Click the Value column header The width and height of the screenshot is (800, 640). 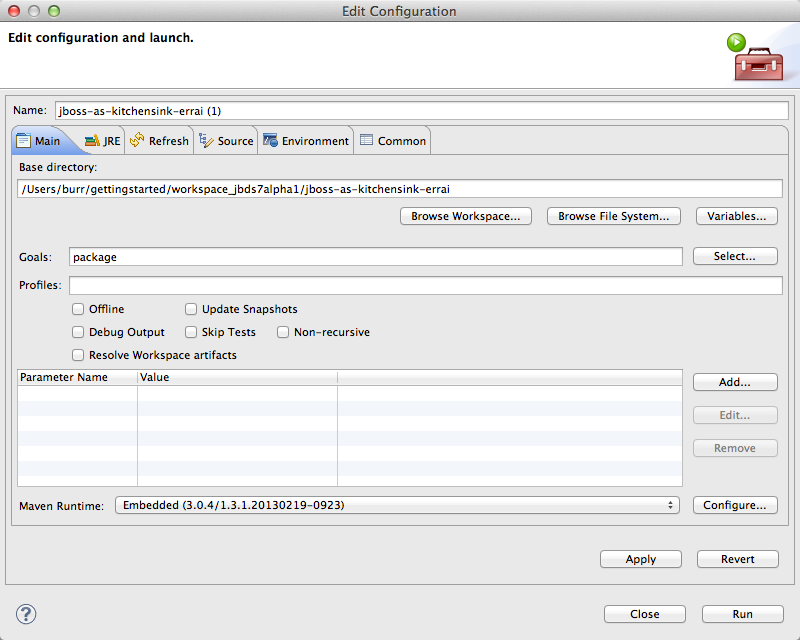click(237, 378)
